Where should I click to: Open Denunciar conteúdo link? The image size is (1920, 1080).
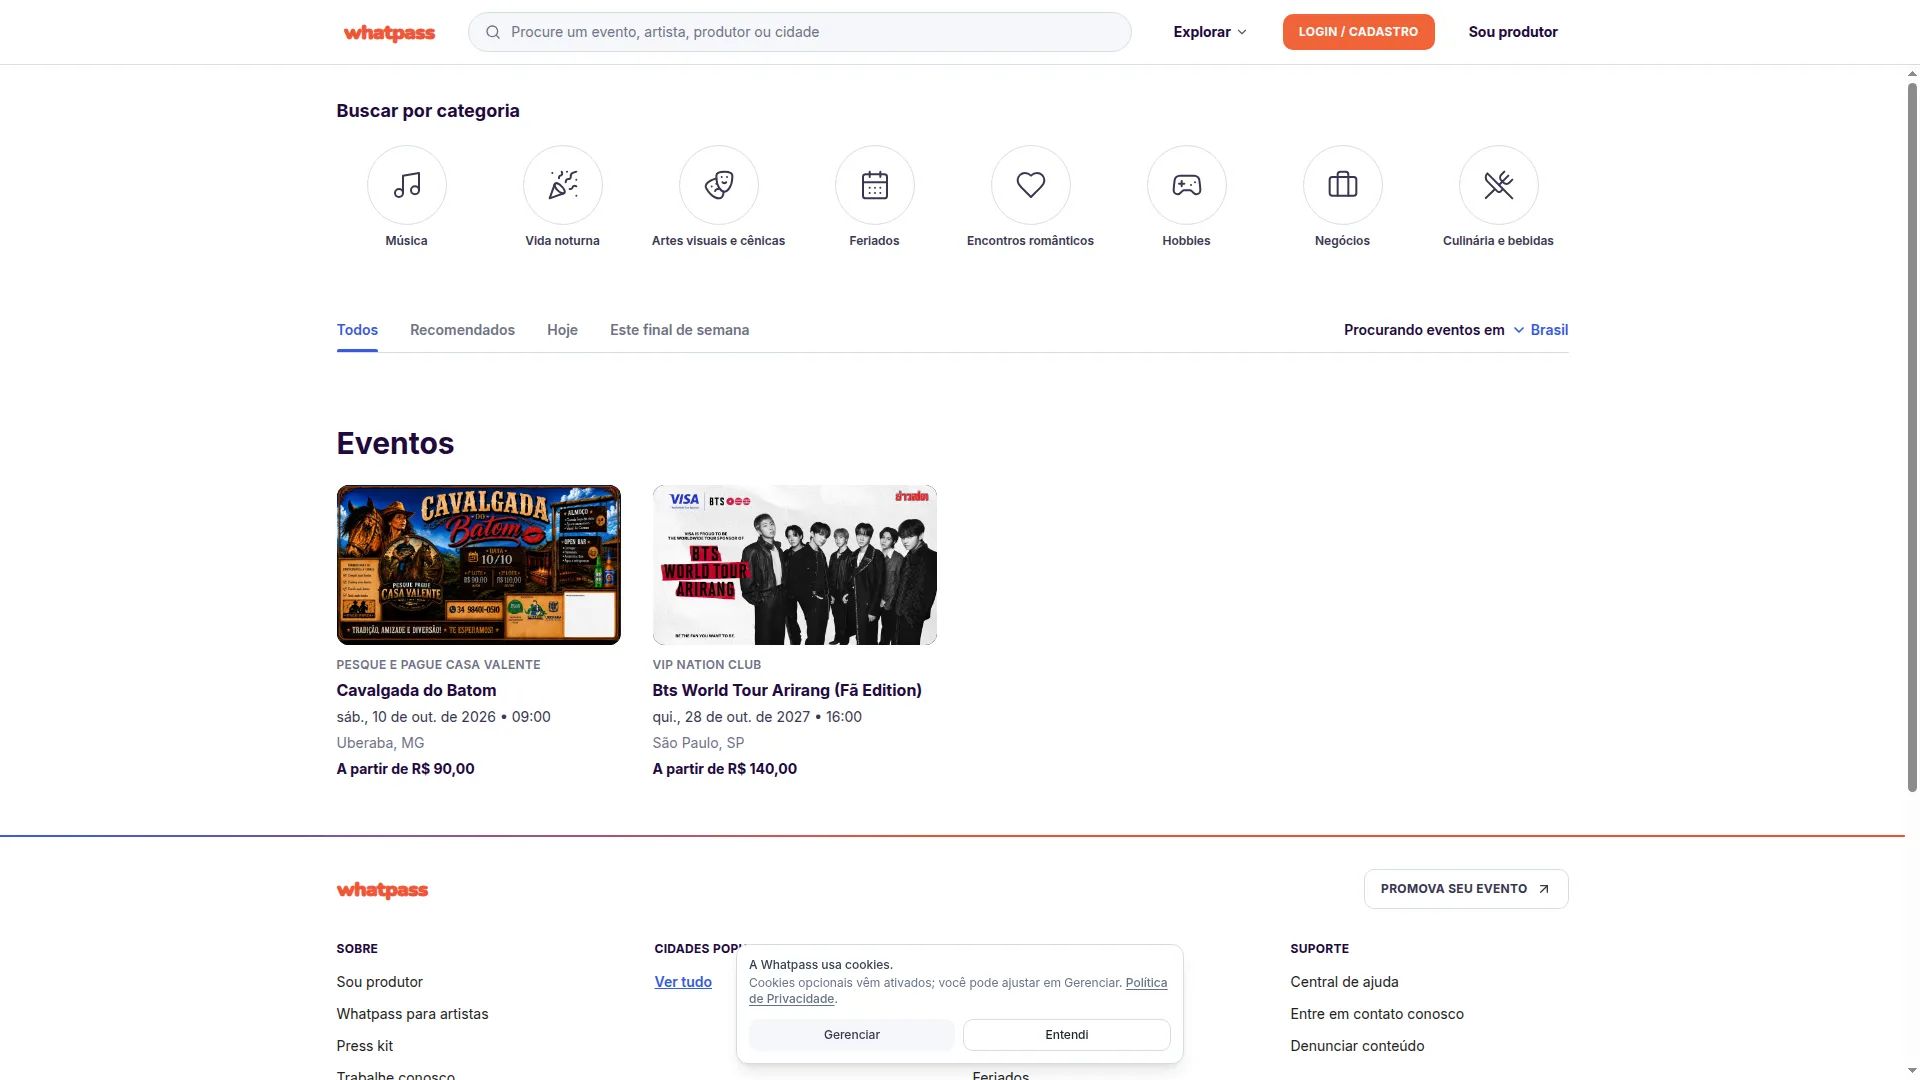[x=1357, y=1046]
